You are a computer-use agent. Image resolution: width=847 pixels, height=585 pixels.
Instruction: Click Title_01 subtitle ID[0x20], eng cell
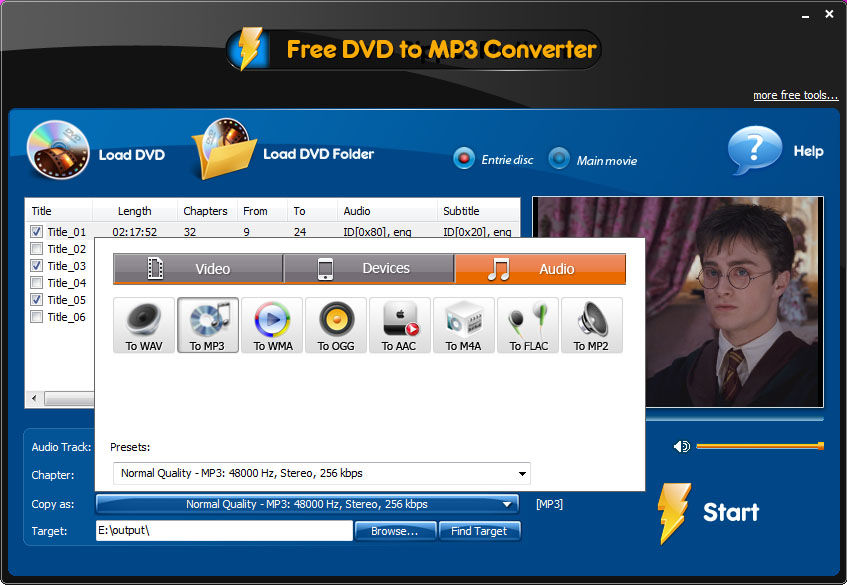(x=477, y=232)
